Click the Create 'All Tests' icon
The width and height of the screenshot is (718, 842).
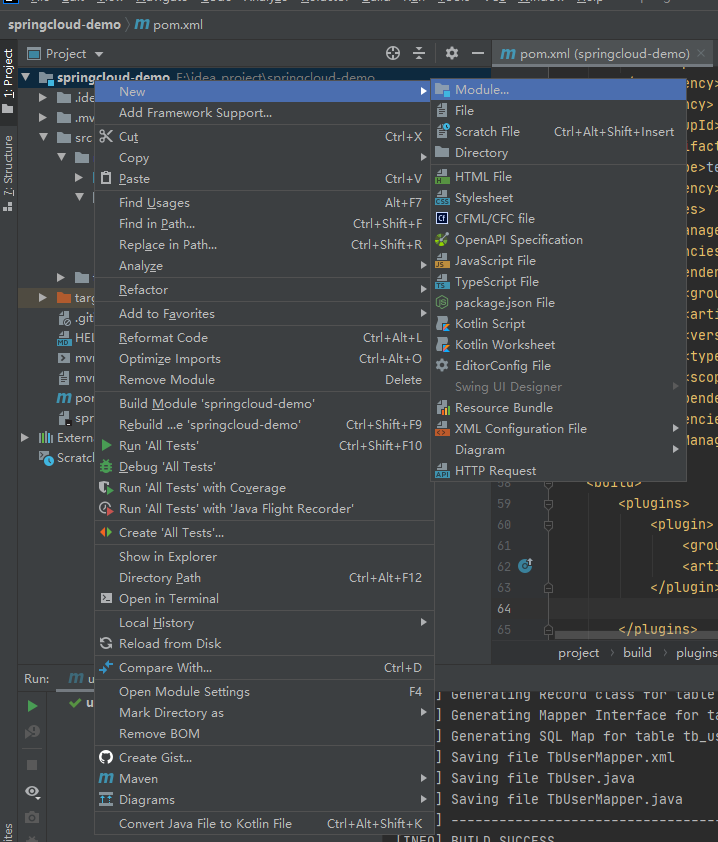tap(106, 532)
